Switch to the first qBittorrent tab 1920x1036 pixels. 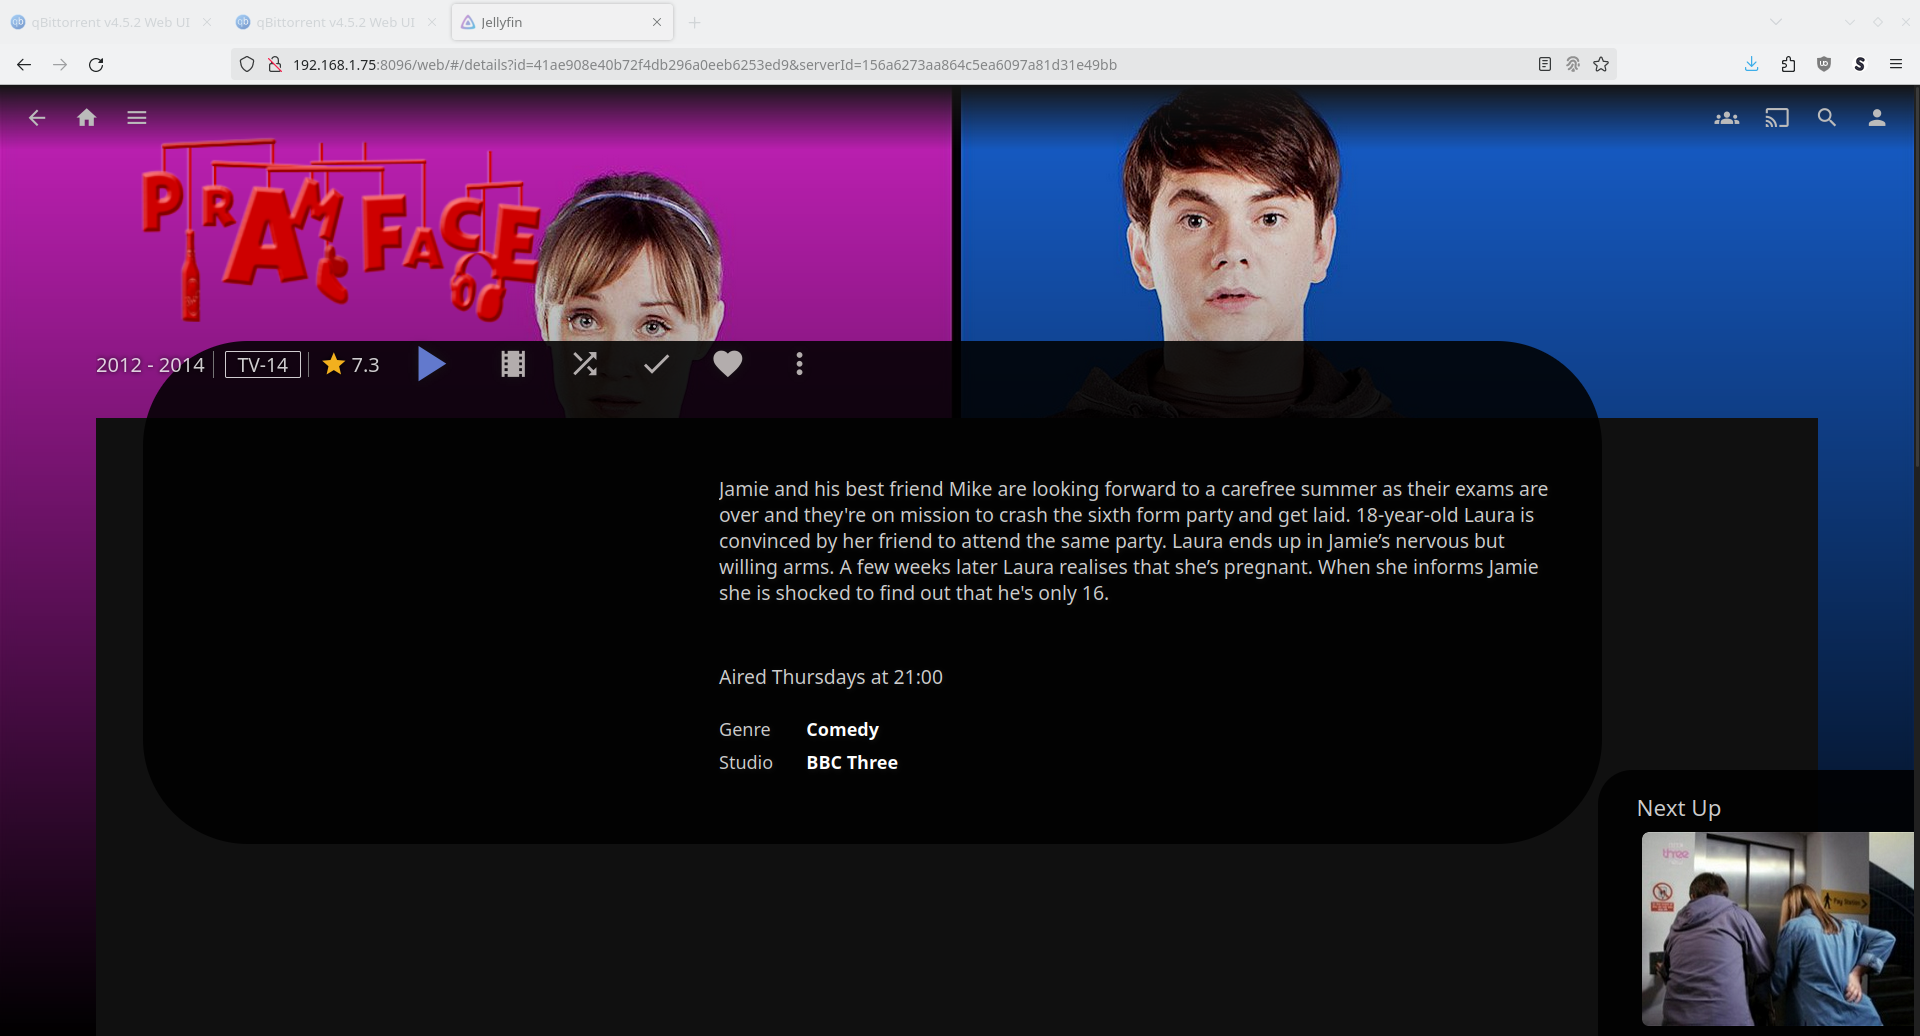click(x=110, y=22)
